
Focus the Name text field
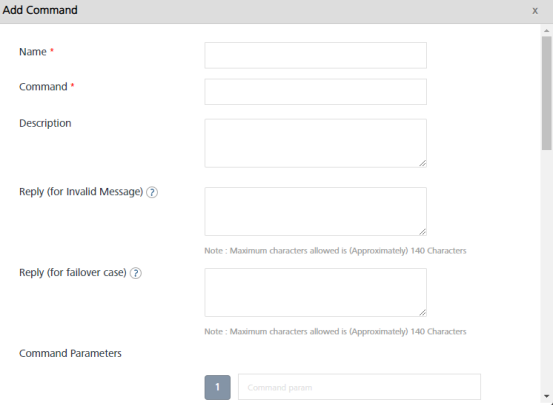(x=315, y=55)
